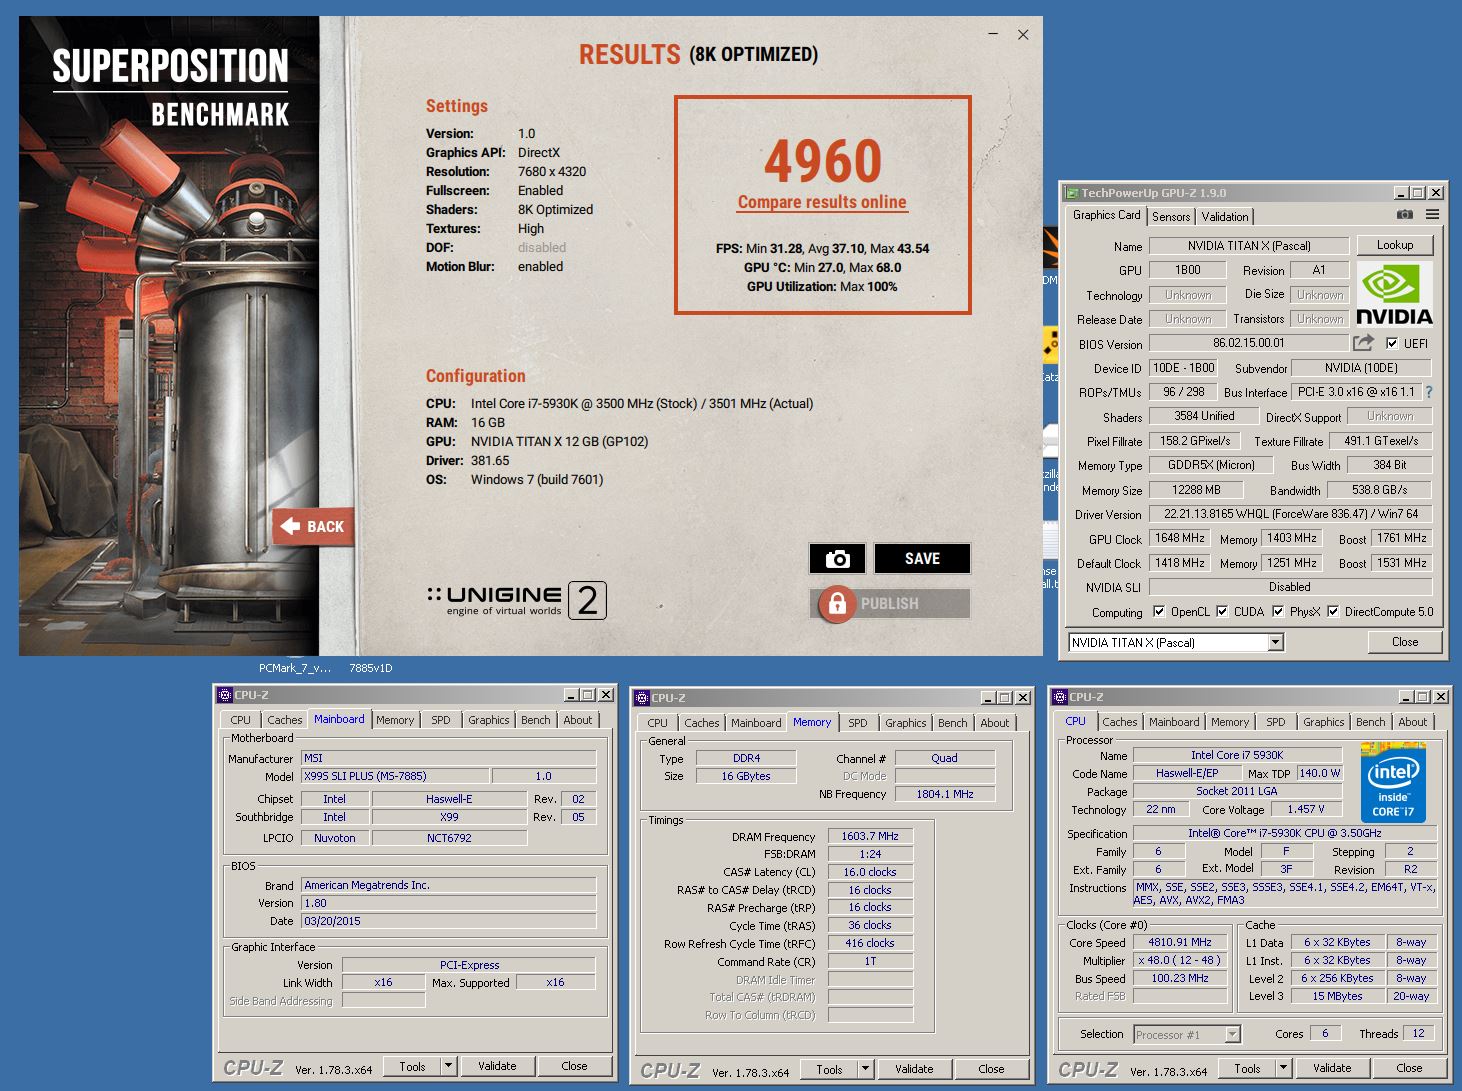Image resolution: width=1462 pixels, height=1091 pixels.
Task: Open Tools dropdown arrow in Memory CPU-Z window
Action: pyautogui.click(x=865, y=1069)
